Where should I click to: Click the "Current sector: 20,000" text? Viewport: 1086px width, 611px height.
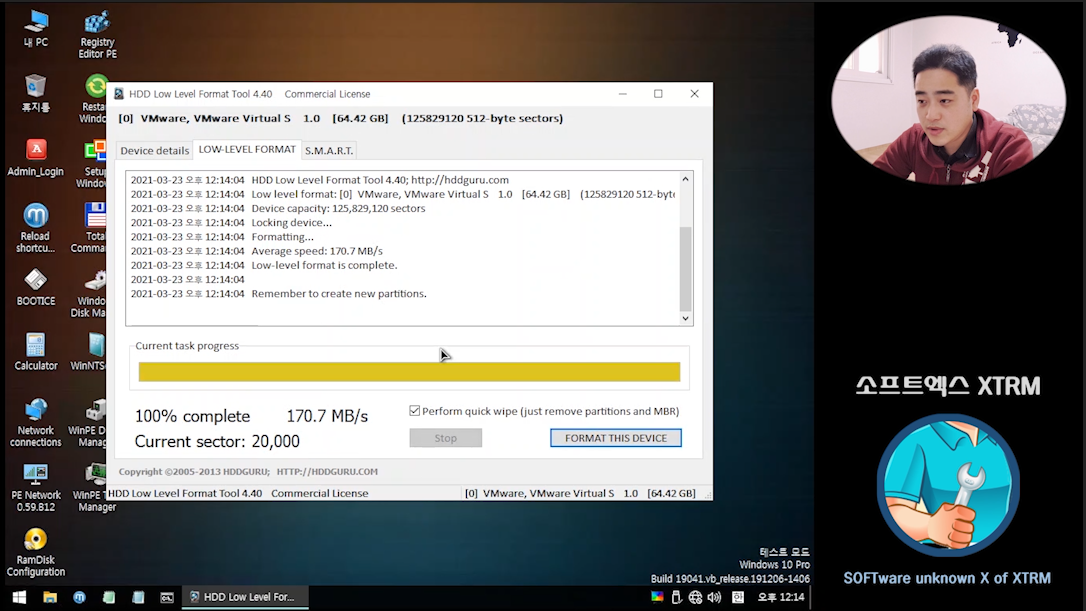click(x=217, y=441)
